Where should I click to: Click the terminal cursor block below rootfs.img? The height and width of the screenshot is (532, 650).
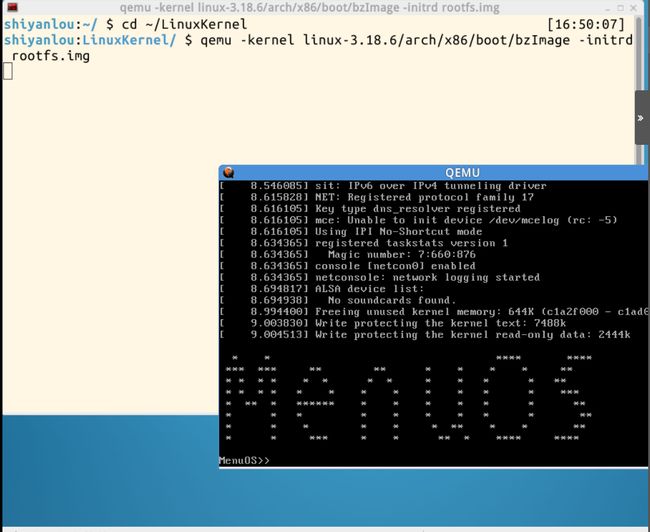tap(8, 71)
